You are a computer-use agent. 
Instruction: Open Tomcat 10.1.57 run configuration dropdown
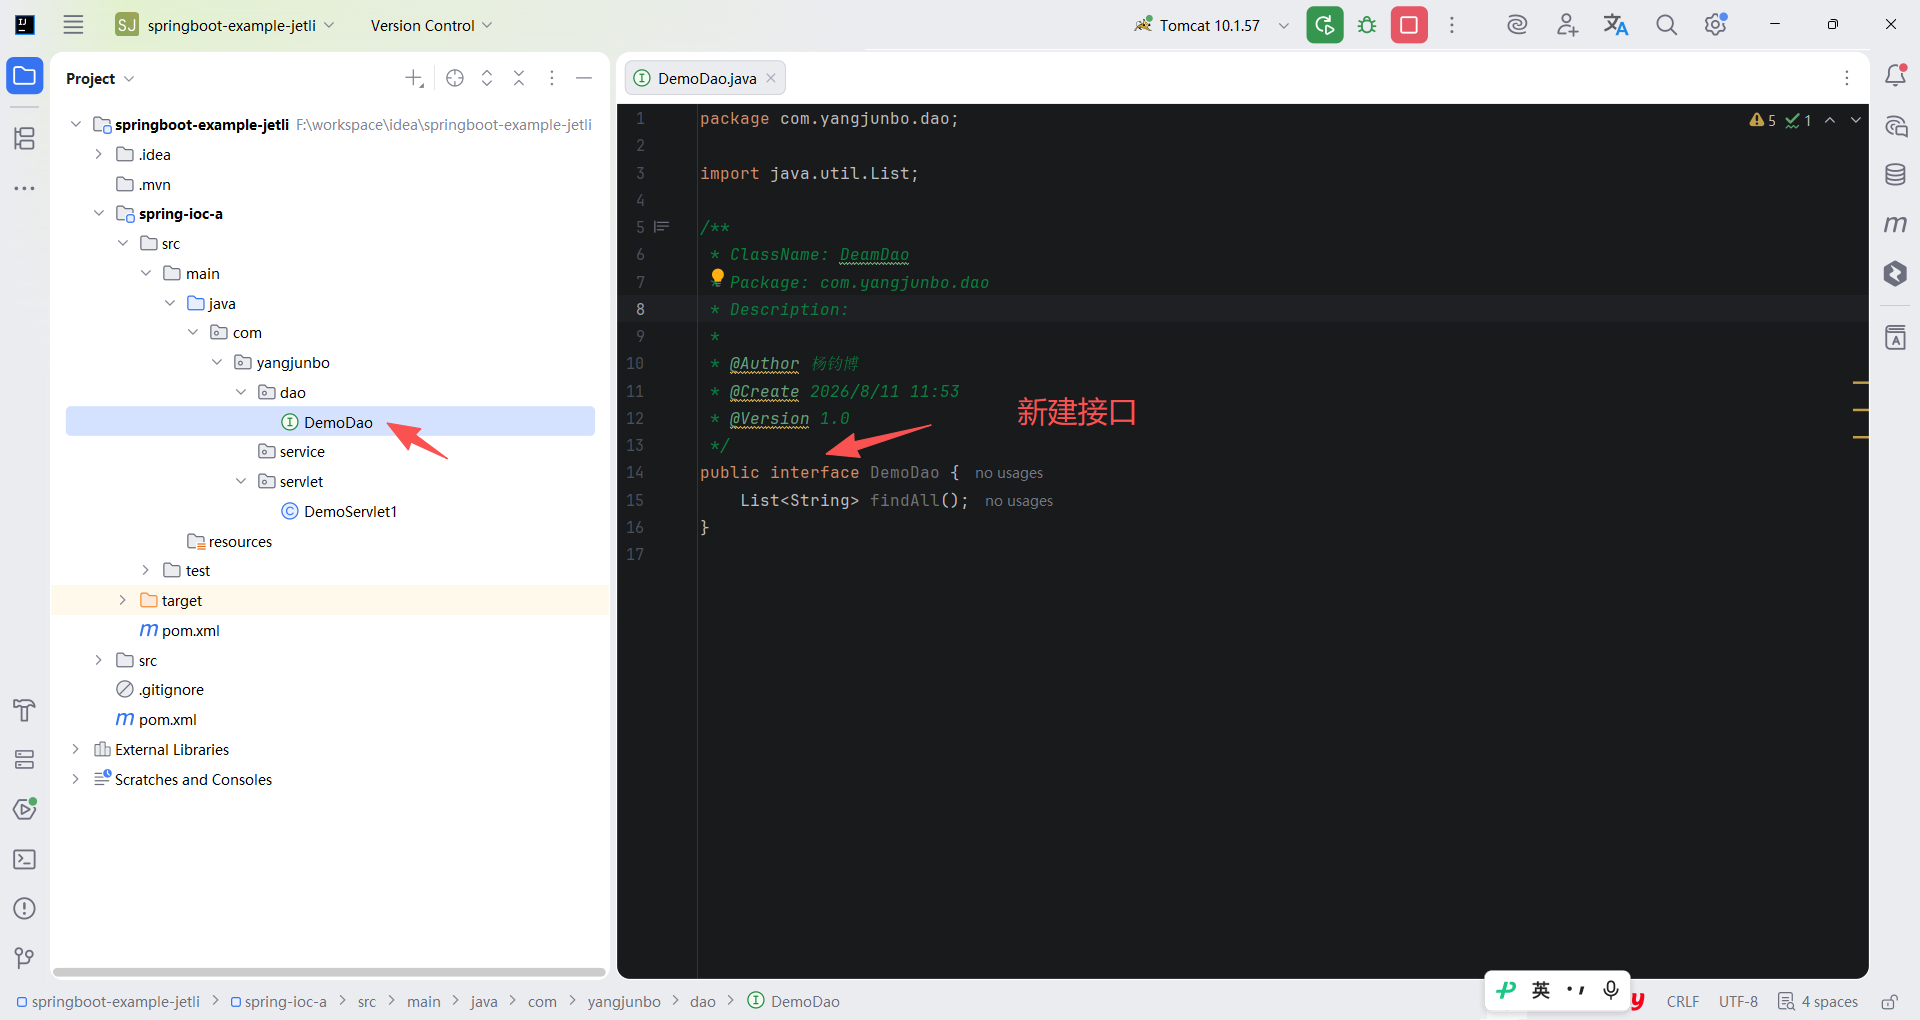[x=1211, y=25]
